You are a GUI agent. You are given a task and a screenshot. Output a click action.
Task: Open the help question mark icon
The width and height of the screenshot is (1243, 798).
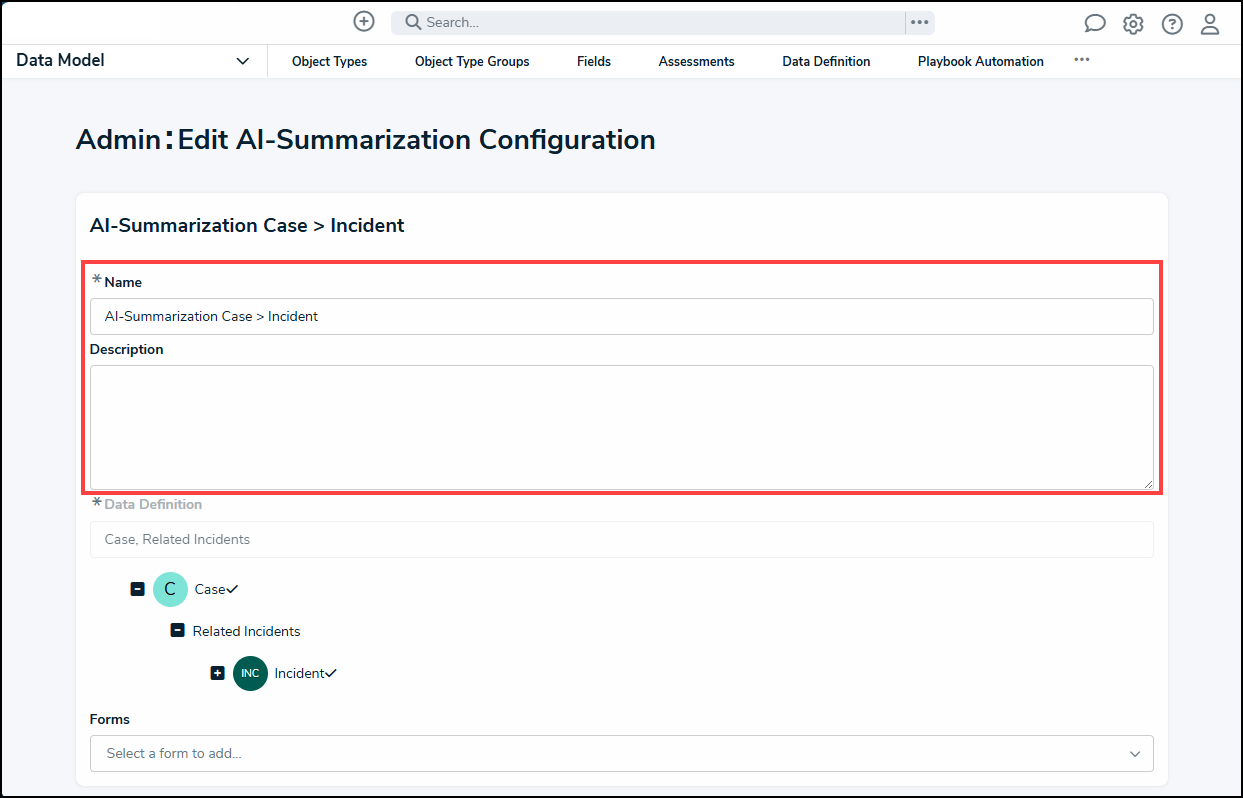(x=1172, y=24)
